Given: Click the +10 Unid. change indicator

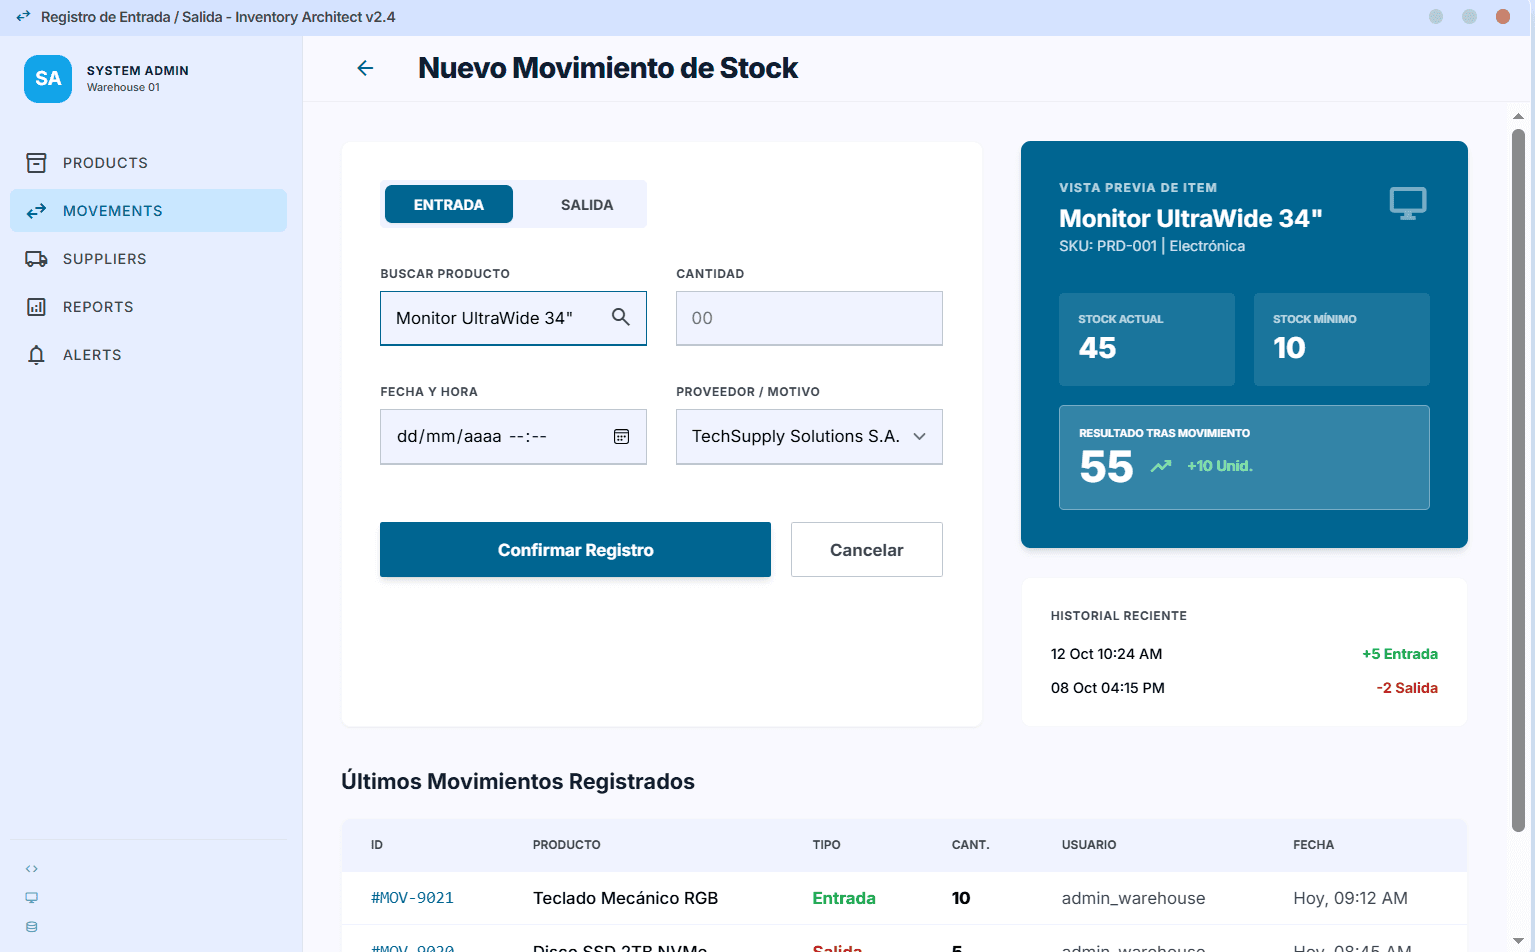Looking at the screenshot, I should click(1220, 466).
